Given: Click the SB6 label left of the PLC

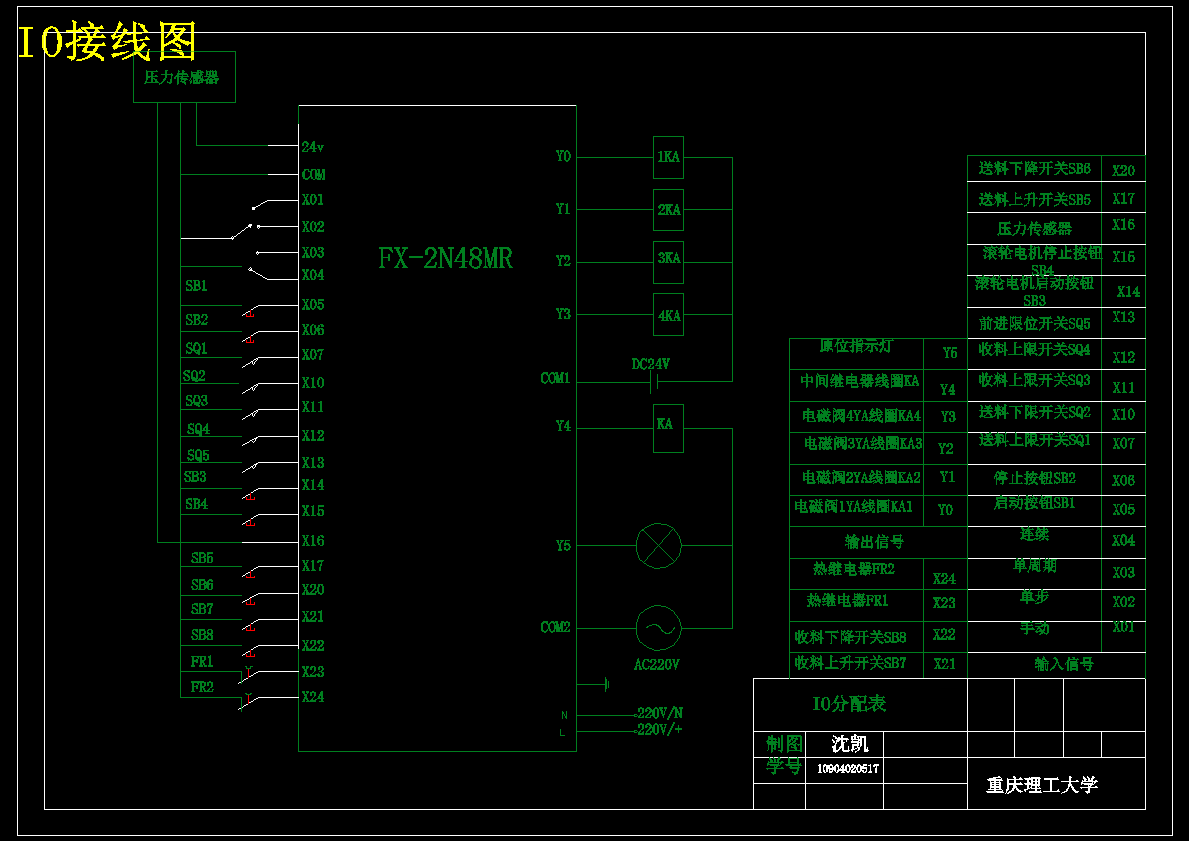Looking at the screenshot, I should pos(202,585).
